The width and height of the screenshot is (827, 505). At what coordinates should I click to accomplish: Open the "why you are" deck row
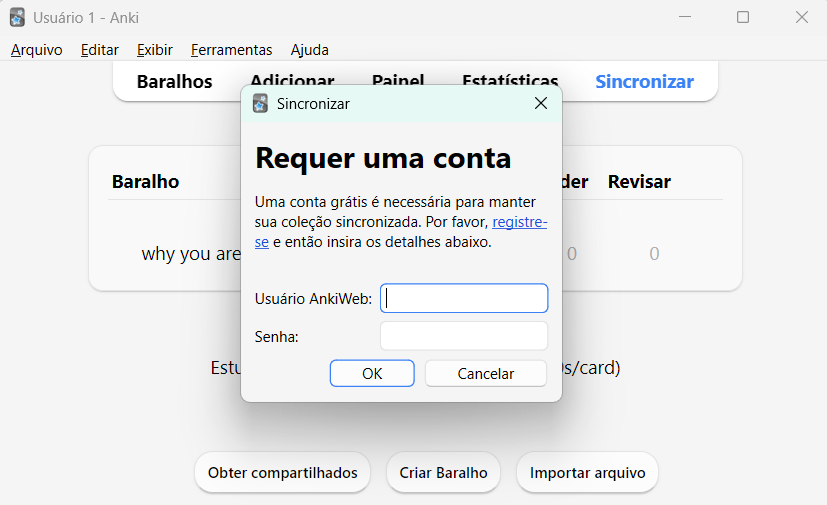click(x=191, y=254)
